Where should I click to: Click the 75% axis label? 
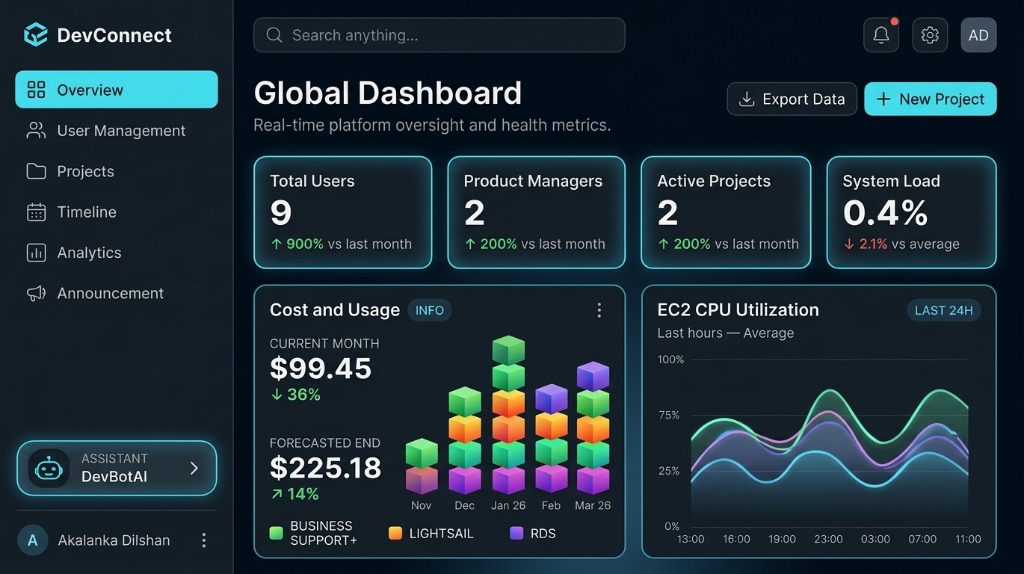click(669, 415)
